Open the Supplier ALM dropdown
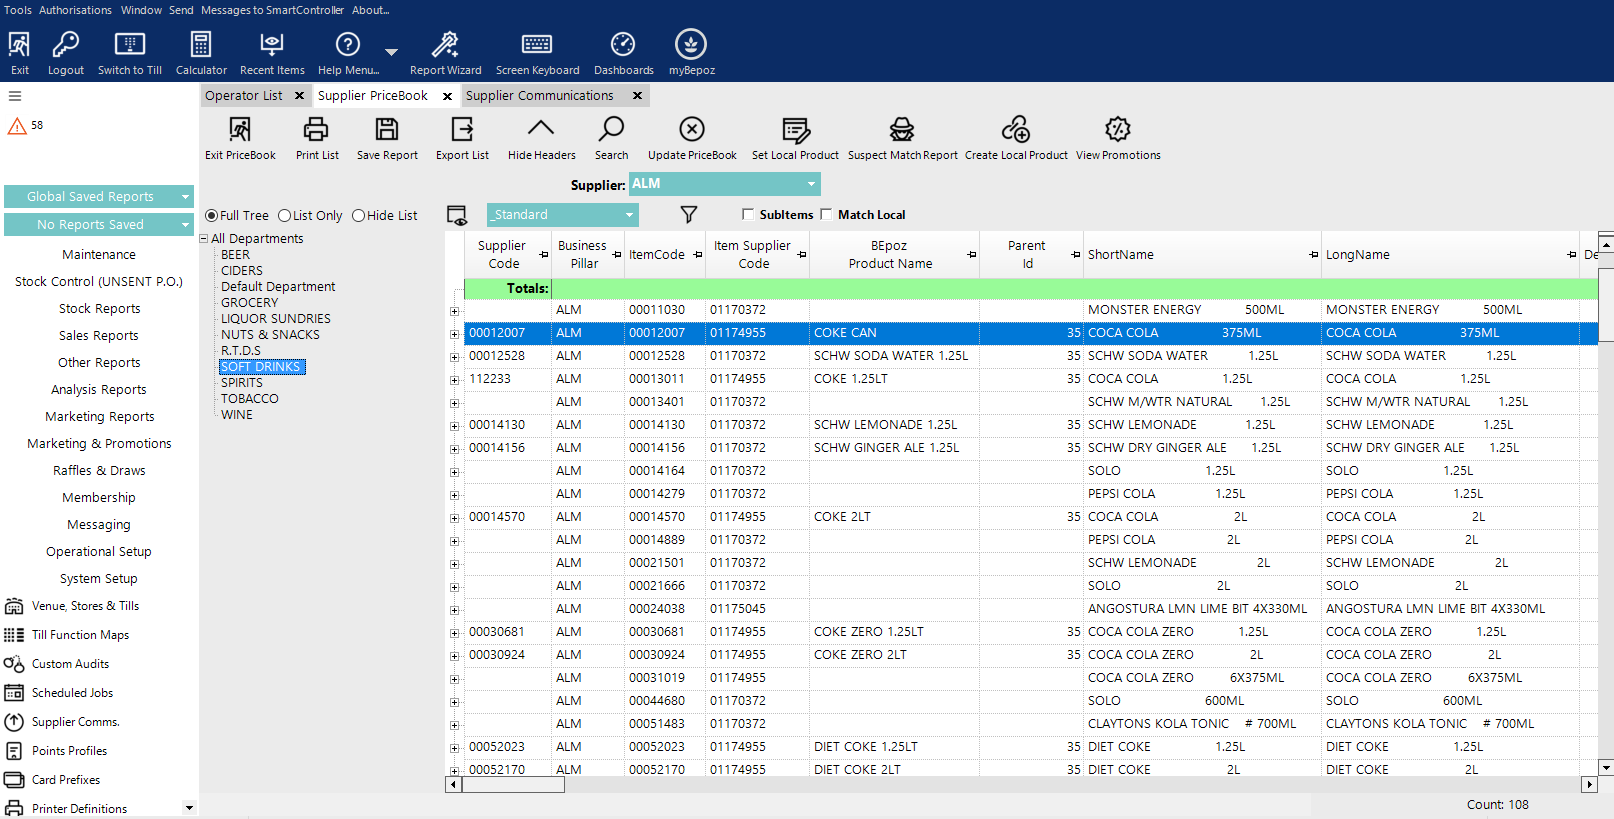Viewport: 1614px width, 819px height. coord(725,184)
